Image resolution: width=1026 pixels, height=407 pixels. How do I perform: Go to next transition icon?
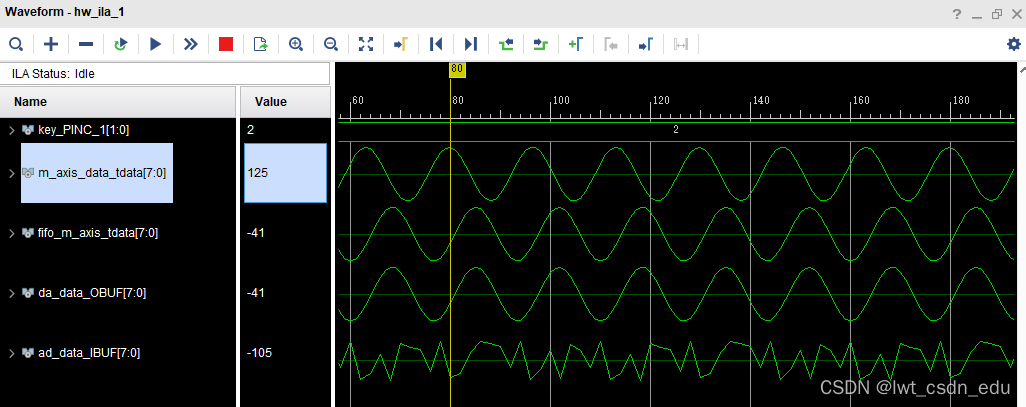[x=540, y=44]
